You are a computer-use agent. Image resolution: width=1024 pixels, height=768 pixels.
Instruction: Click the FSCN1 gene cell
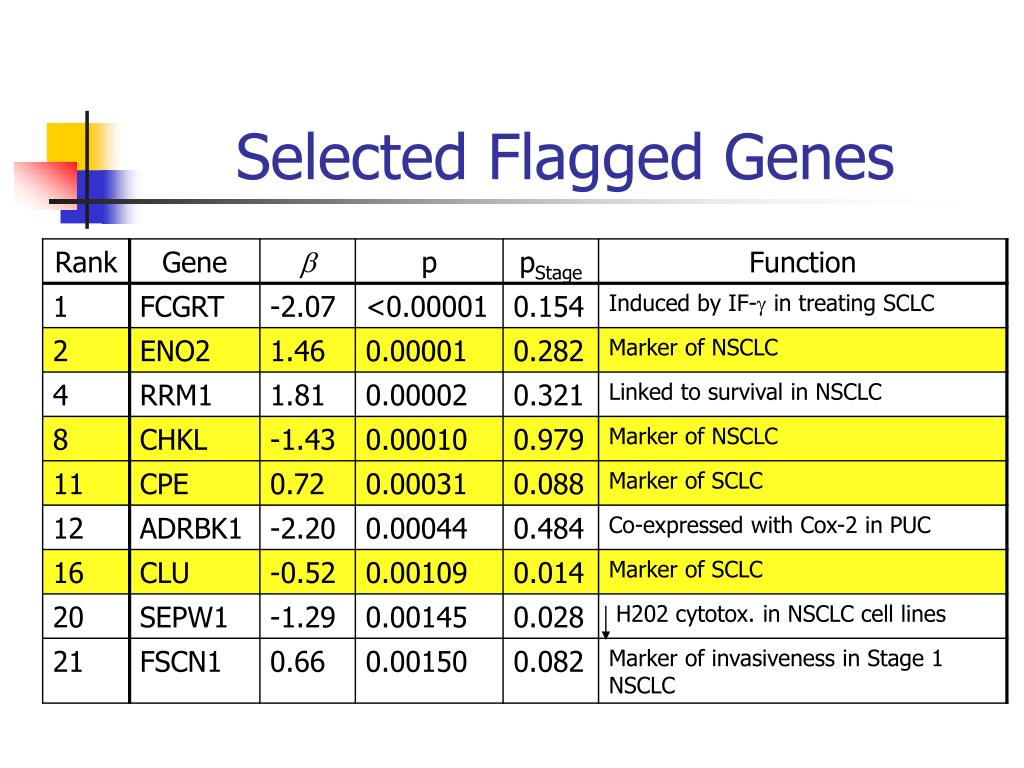click(x=195, y=671)
